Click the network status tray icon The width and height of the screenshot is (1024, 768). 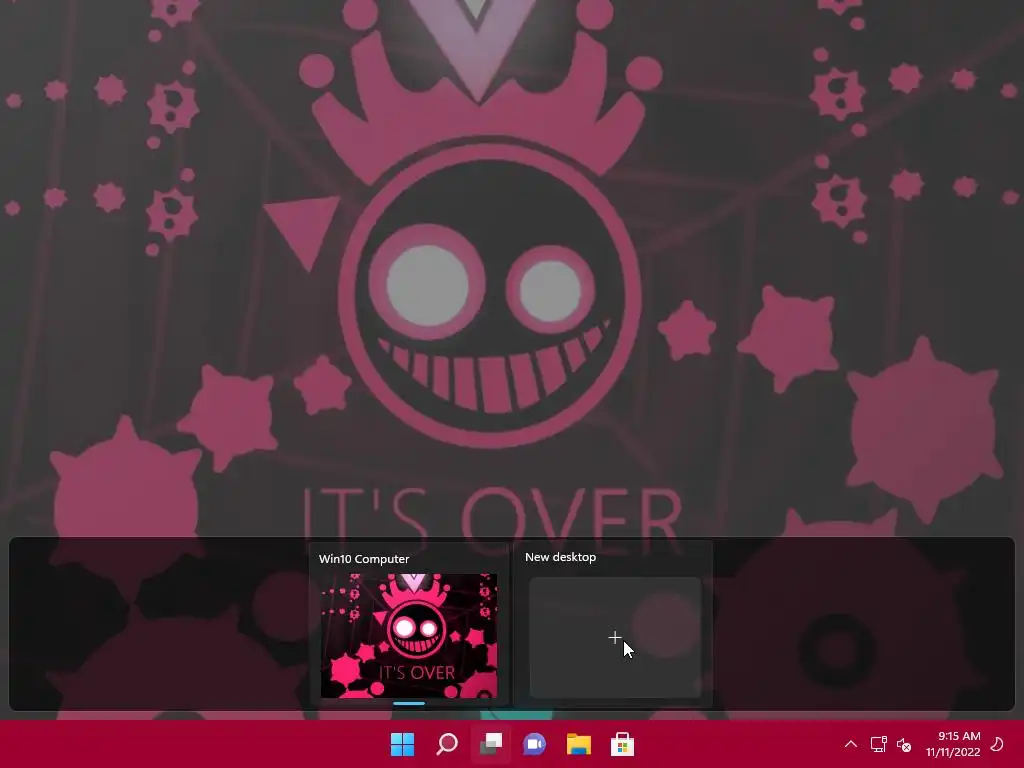878,744
